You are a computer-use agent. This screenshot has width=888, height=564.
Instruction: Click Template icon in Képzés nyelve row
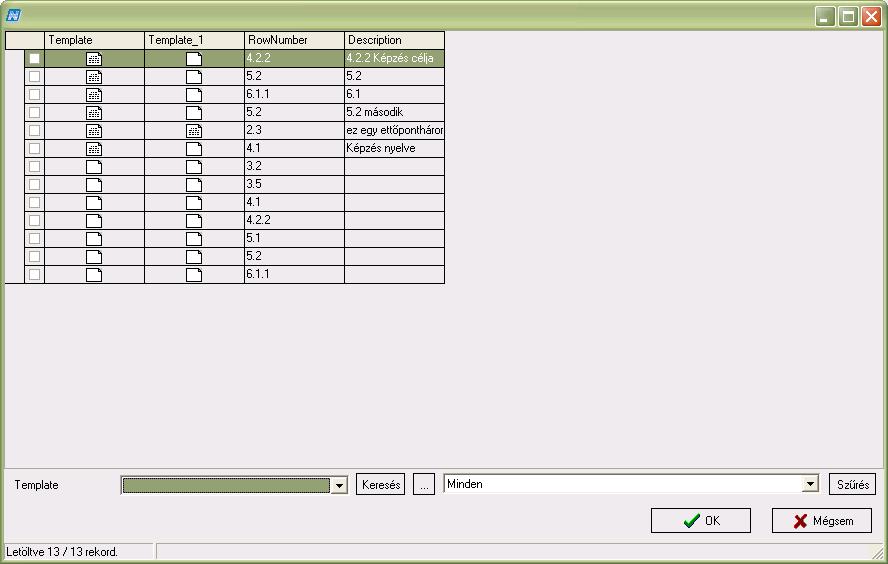(94, 149)
